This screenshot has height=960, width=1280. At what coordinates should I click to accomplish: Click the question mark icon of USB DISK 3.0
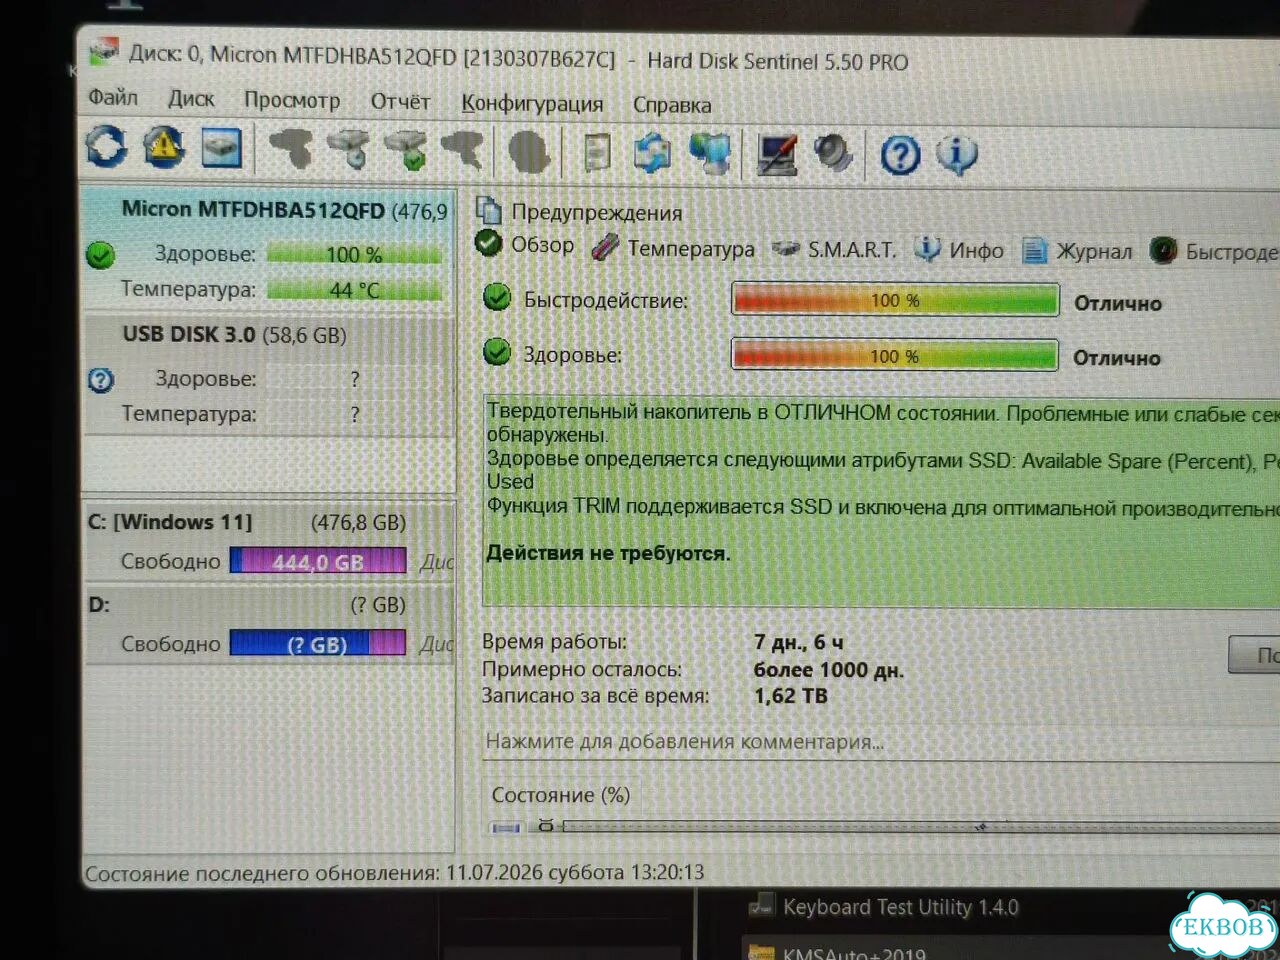pos(101,380)
